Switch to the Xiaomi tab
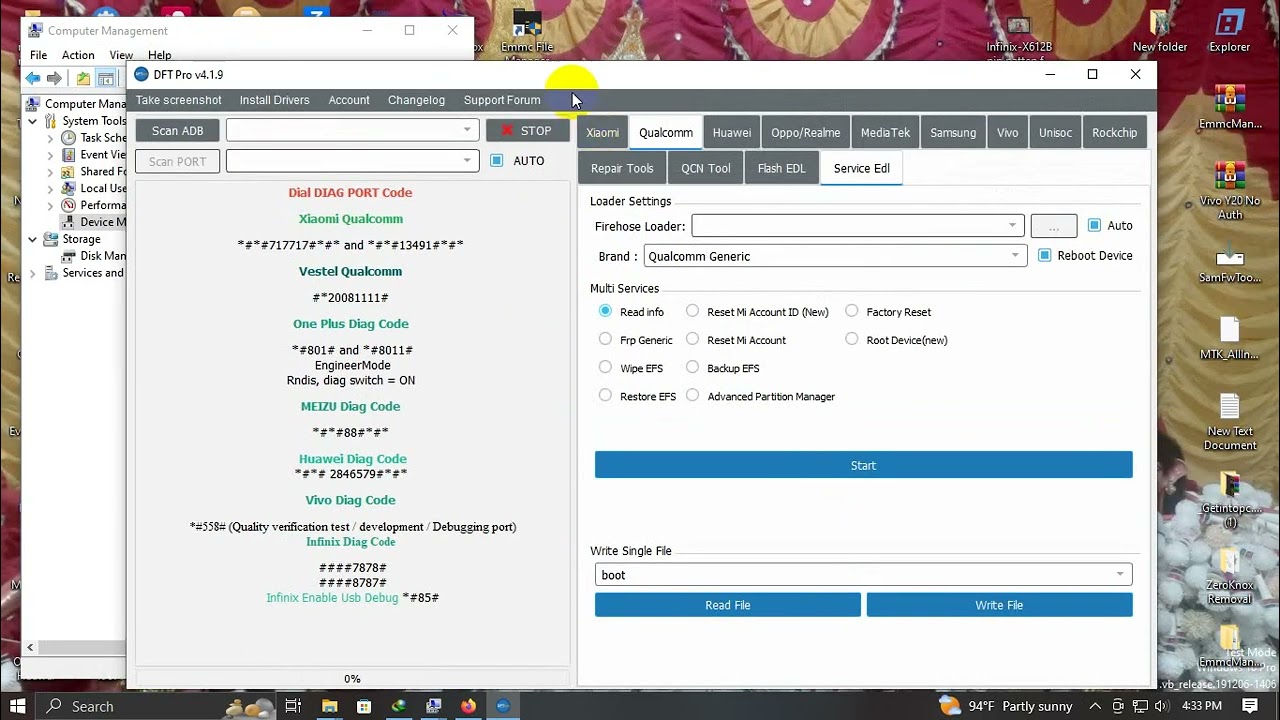 click(602, 132)
